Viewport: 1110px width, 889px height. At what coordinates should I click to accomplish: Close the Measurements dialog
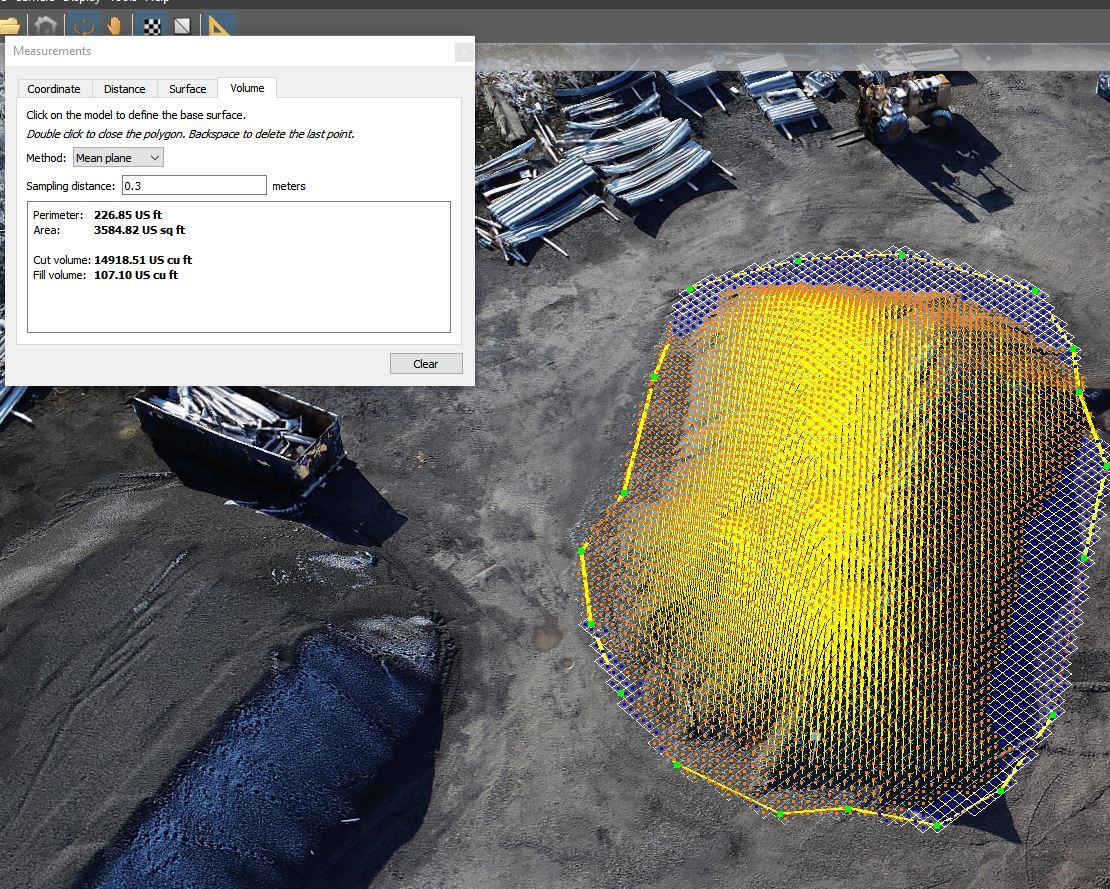[463, 51]
